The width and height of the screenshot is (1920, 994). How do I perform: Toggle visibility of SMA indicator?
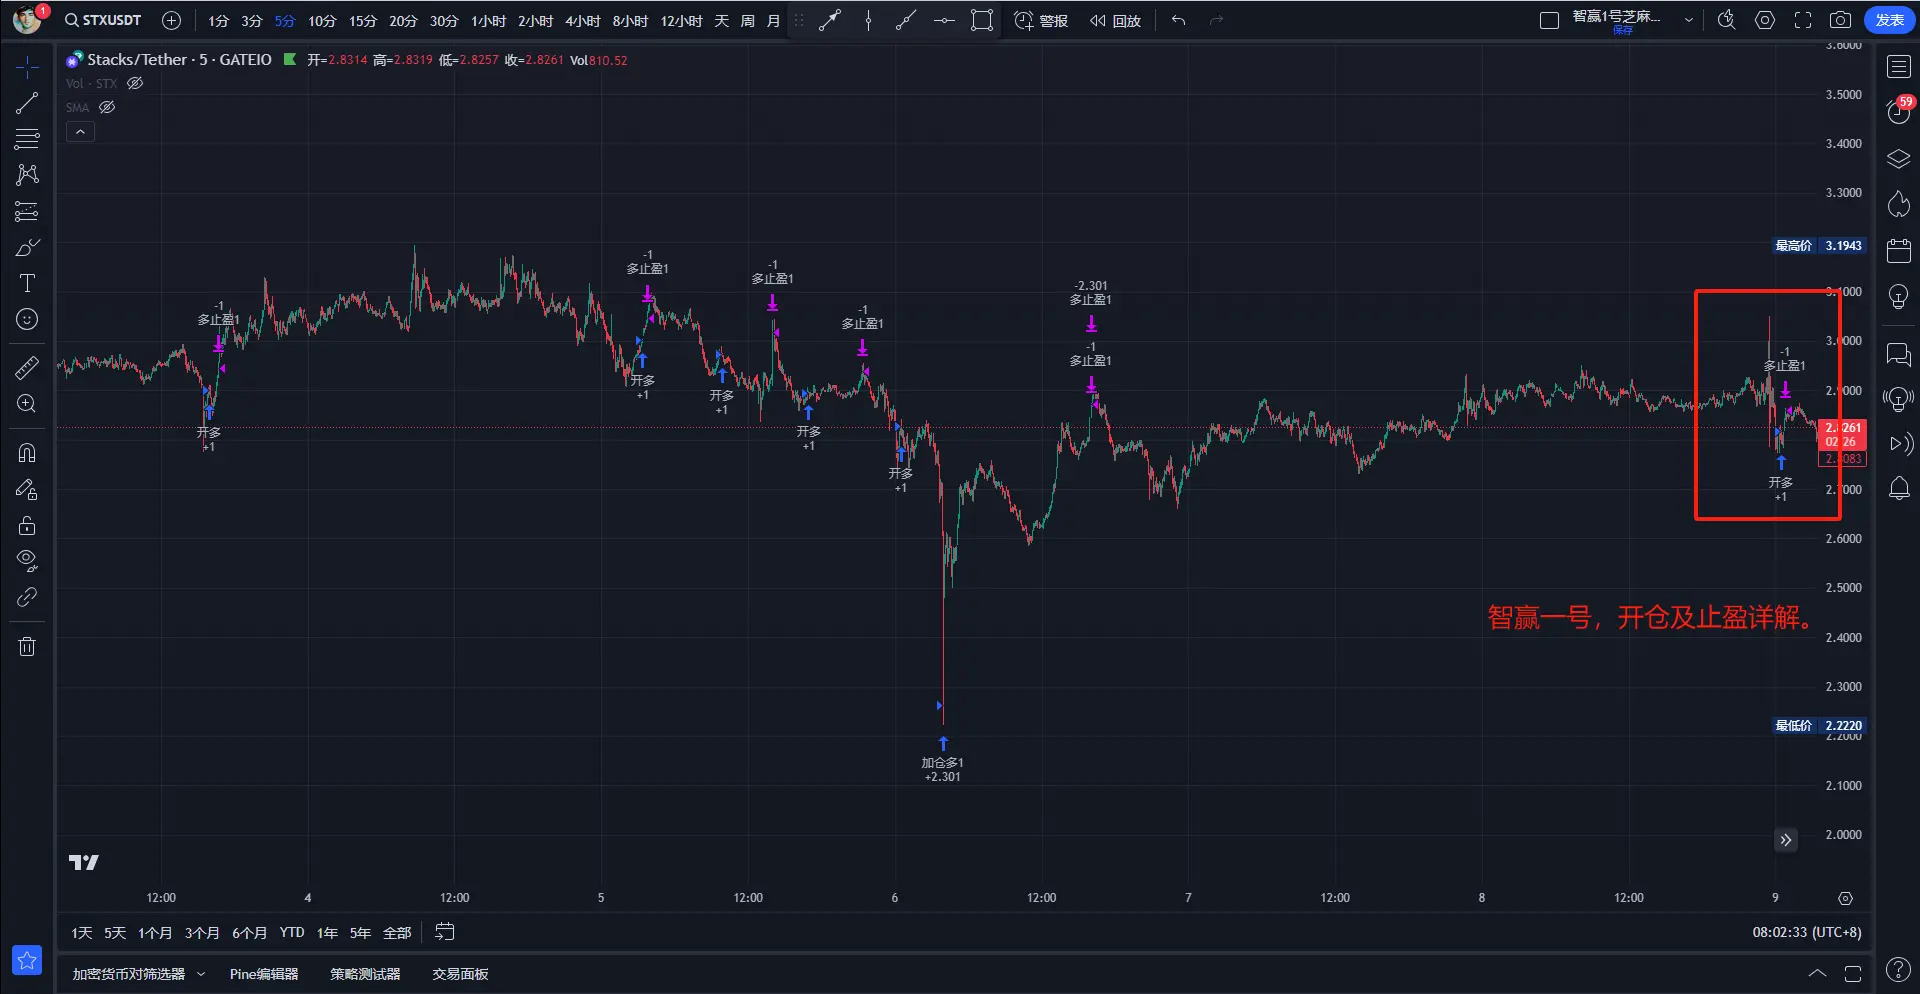pos(107,108)
